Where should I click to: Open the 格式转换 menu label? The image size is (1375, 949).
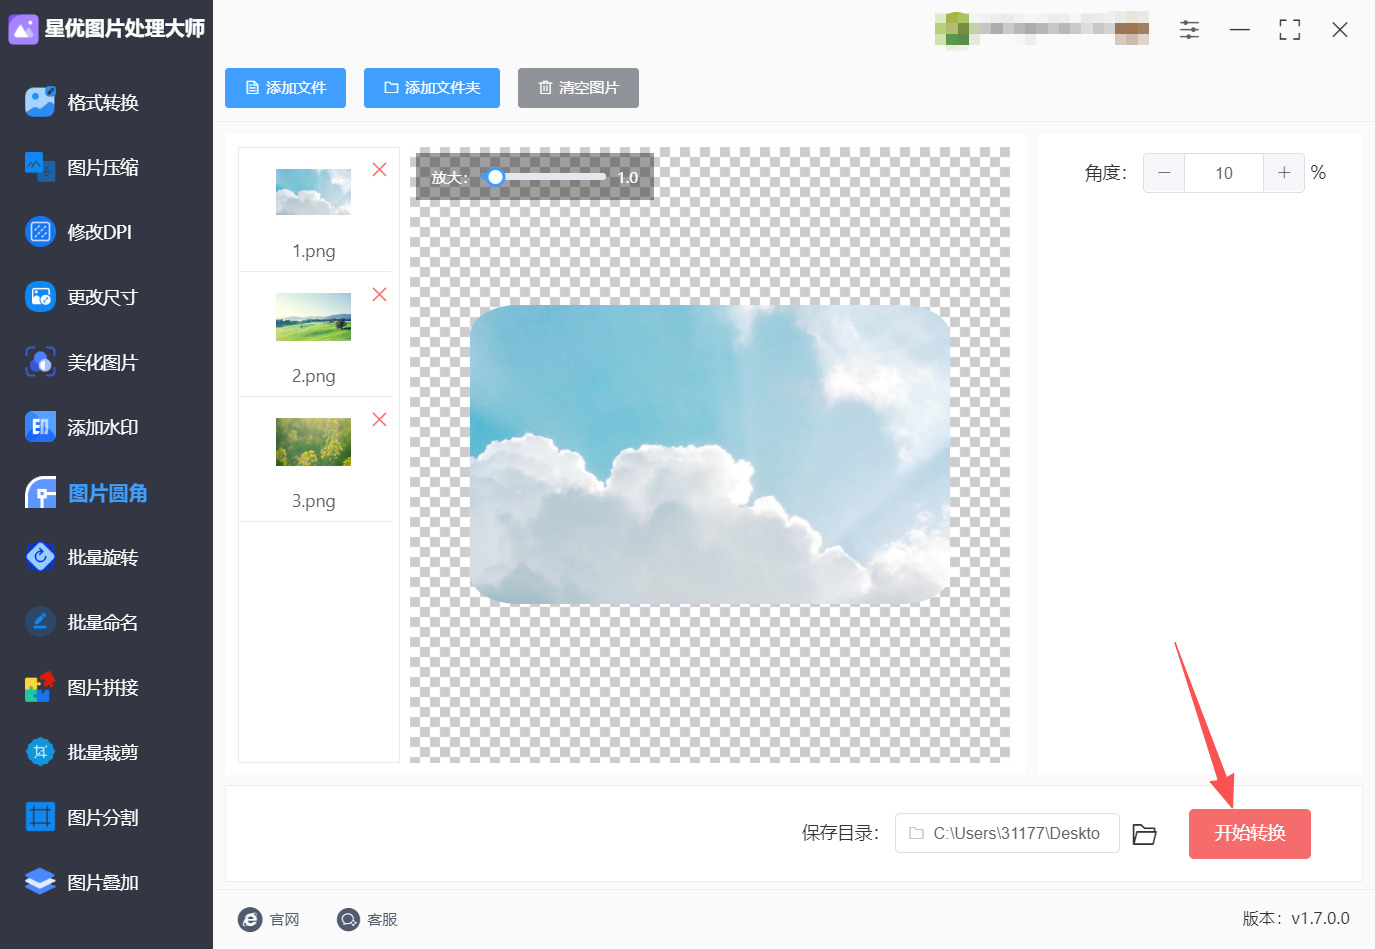pyautogui.click(x=103, y=102)
